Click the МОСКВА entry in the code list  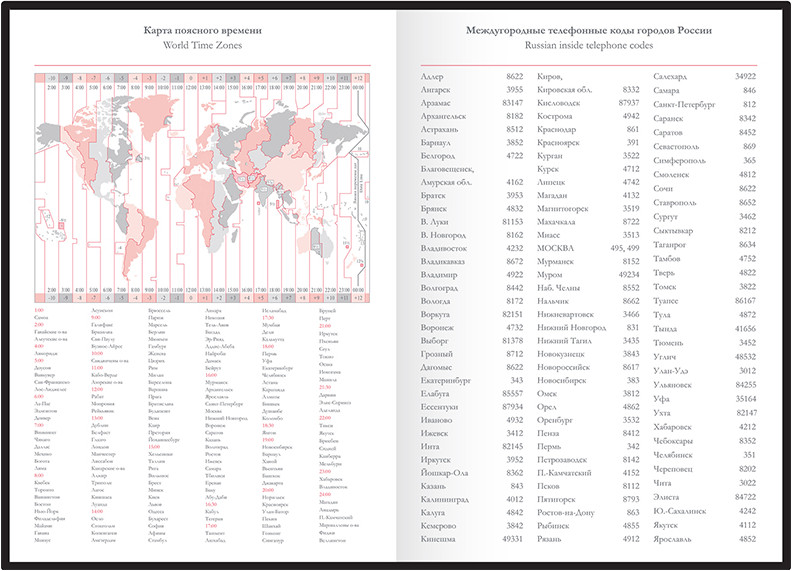561,247
